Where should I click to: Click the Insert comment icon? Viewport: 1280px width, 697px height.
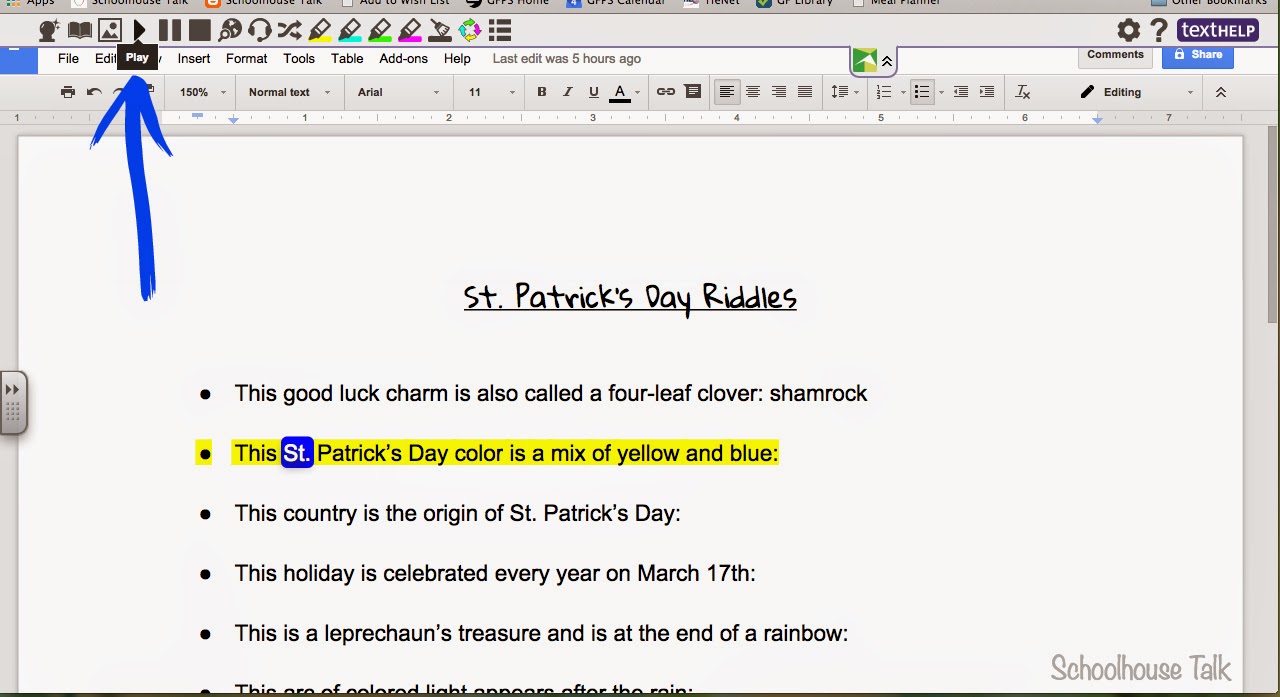tap(692, 92)
